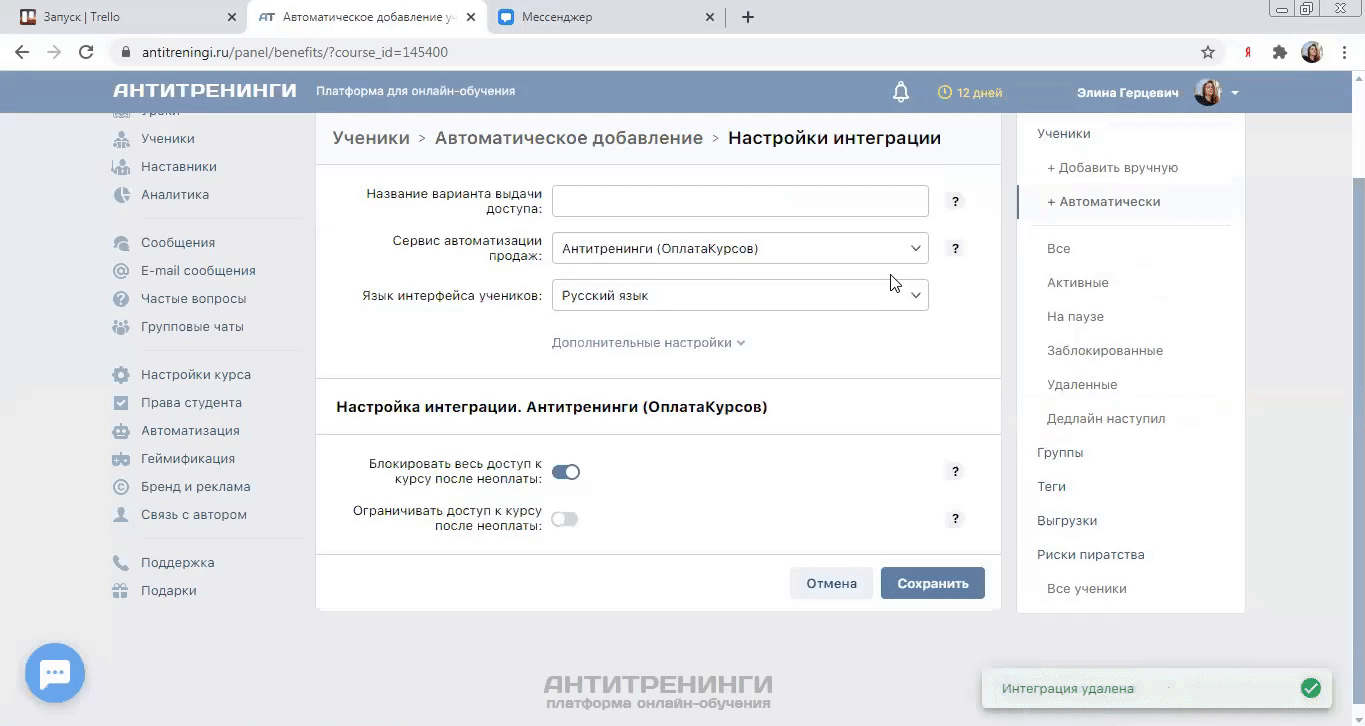This screenshot has height=726, width=1365.
Task: Open Все ученики link
Action: [1087, 588]
